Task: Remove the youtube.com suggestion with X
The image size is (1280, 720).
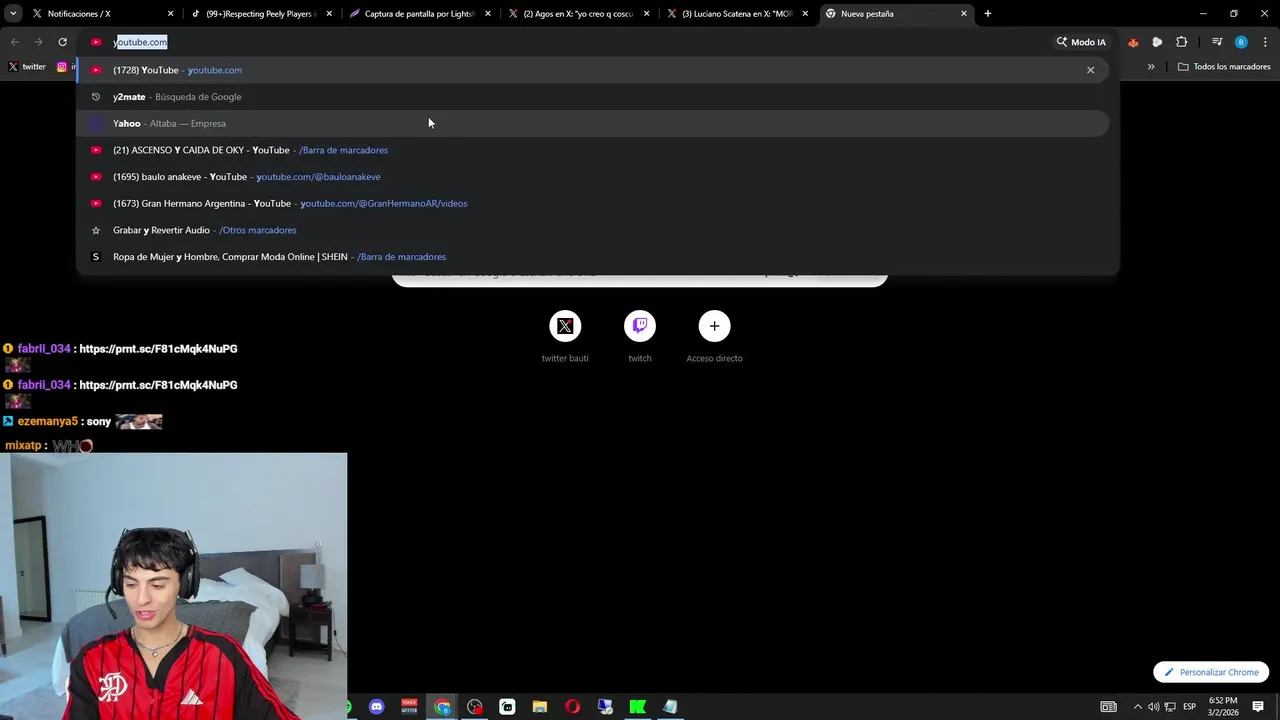Action: [1090, 70]
